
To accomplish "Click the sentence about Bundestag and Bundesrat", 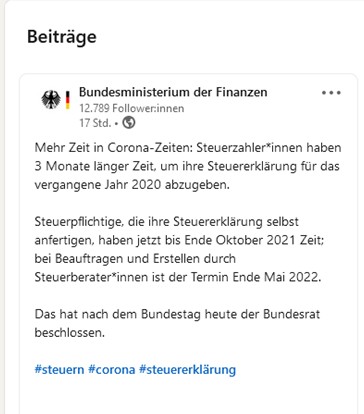I will click(x=177, y=323).
